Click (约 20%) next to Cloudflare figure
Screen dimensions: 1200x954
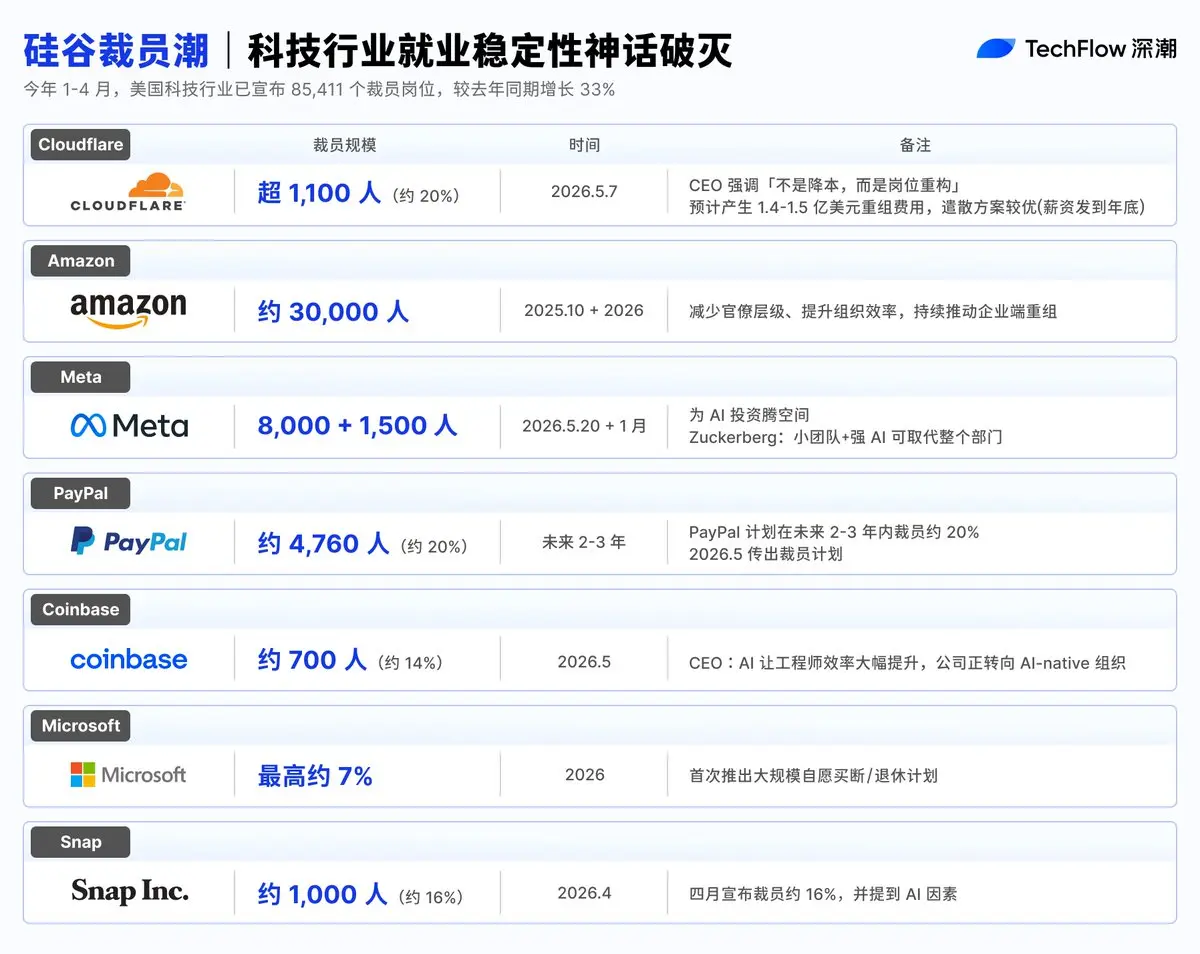point(426,196)
